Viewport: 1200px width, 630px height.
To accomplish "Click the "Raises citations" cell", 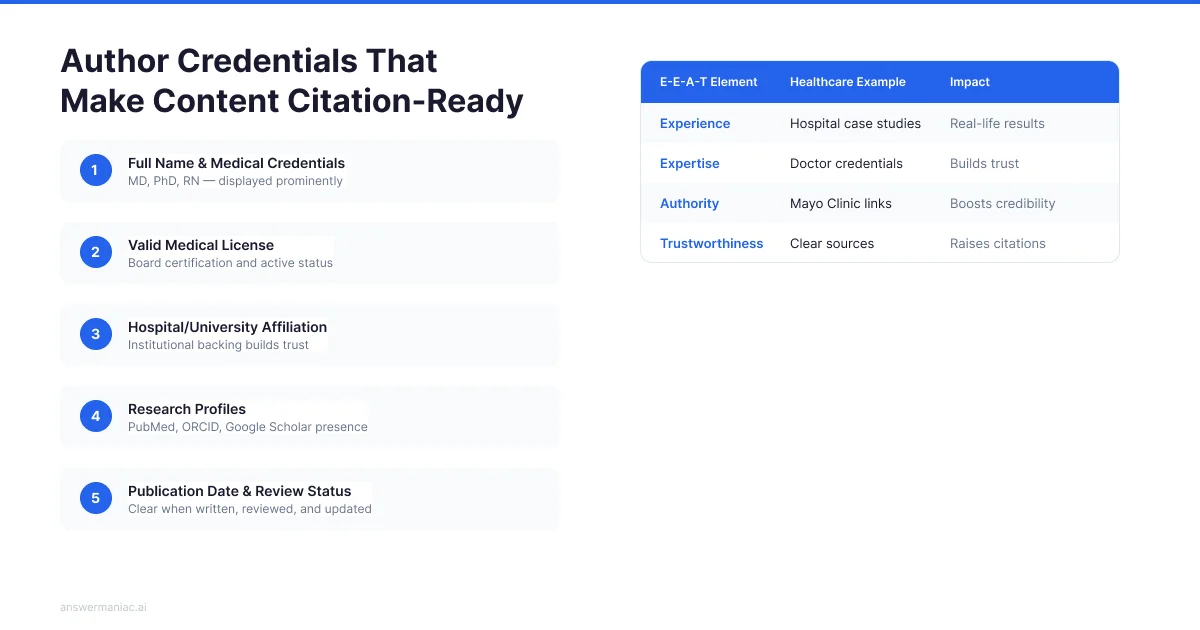I will pyautogui.click(x=998, y=244).
